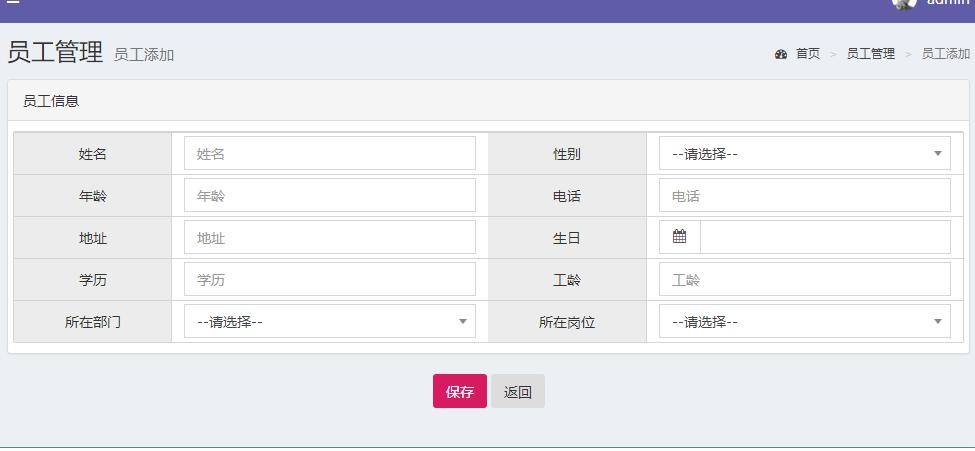The height and width of the screenshot is (451, 975).
Task: Select the 电话 input field
Action: point(804,196)
